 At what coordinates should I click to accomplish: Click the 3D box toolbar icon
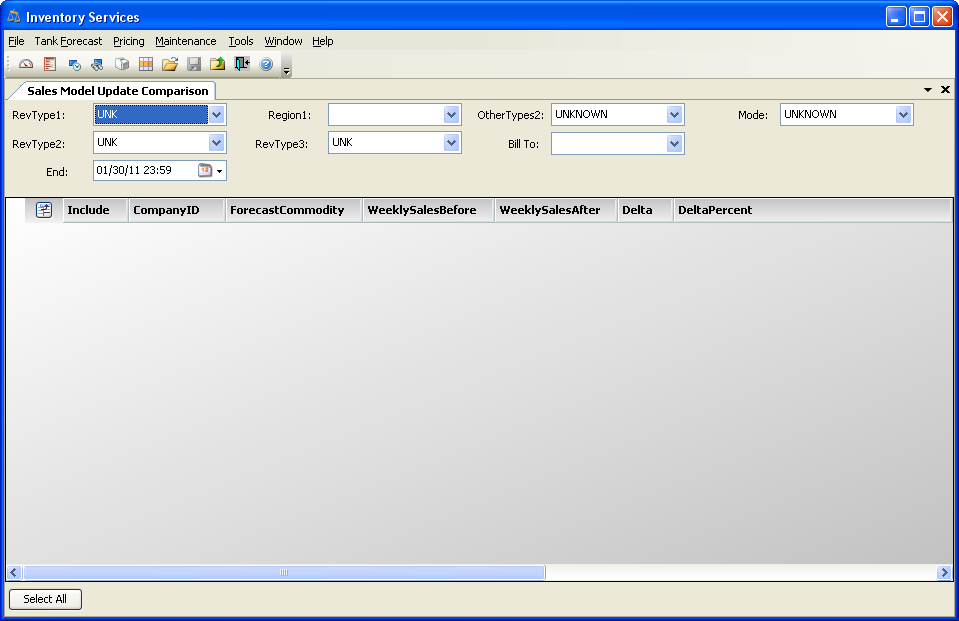coord(121,64)
